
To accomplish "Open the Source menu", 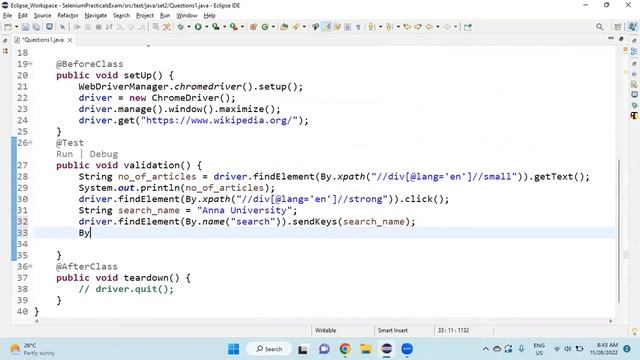I will click(42, 16).
